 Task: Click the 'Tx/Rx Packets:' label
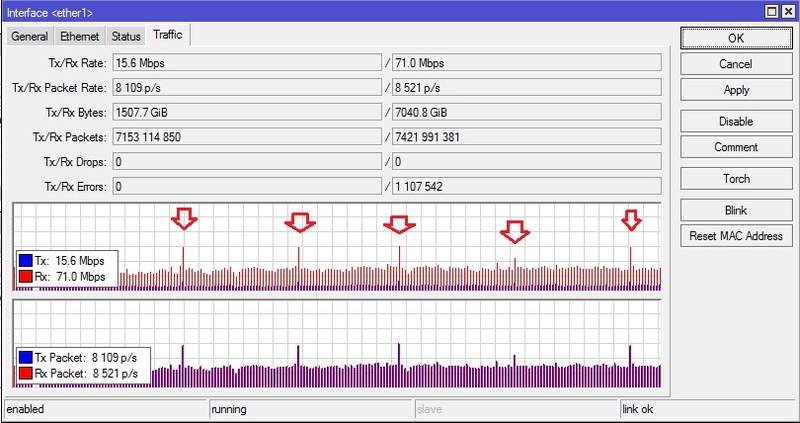click(x=69, y=137)
